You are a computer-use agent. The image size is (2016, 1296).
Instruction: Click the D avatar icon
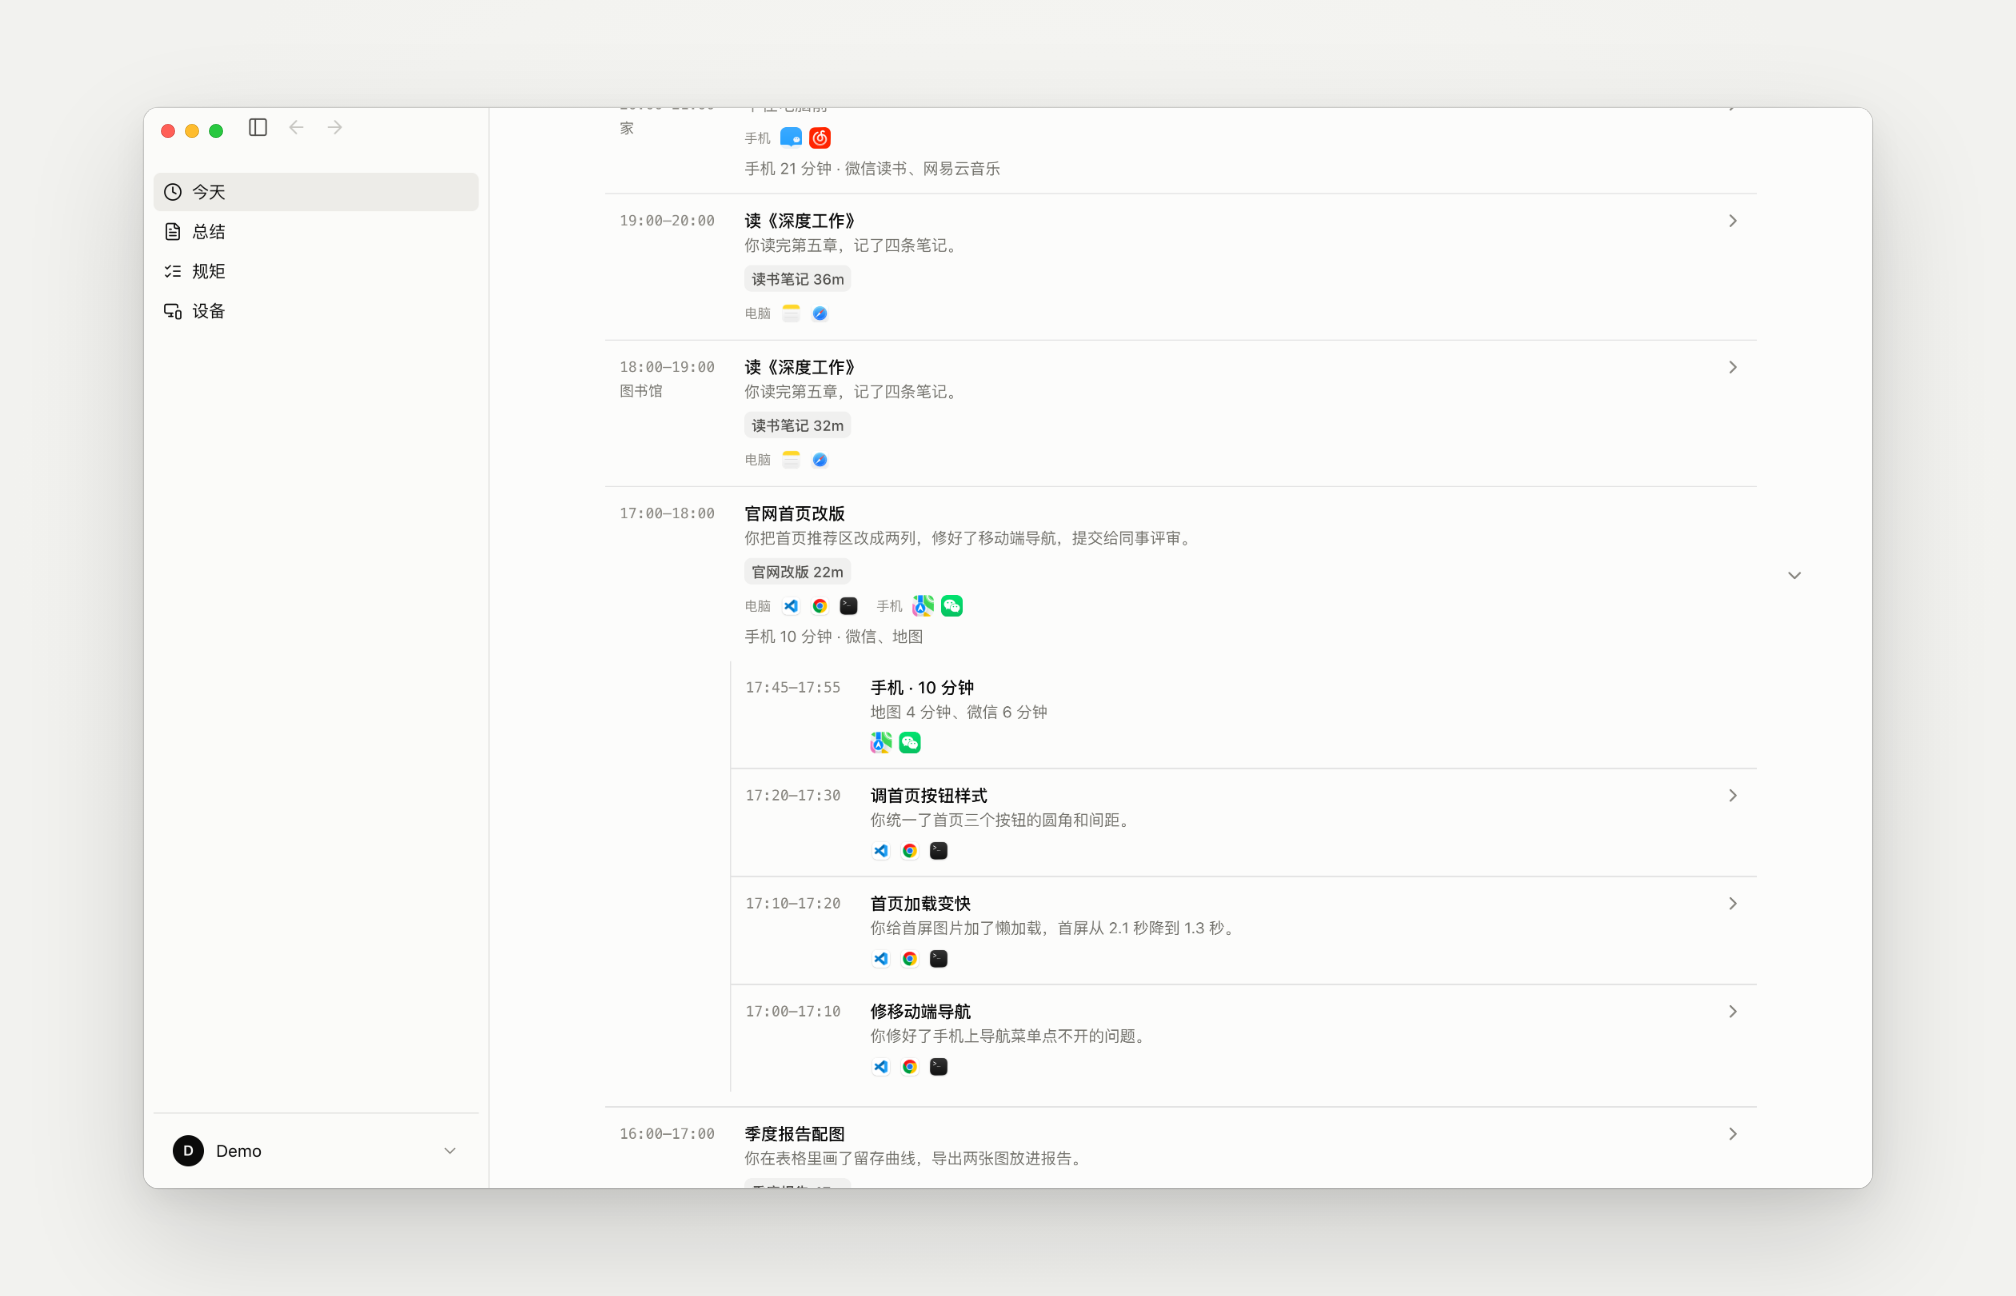pyautogui.click(x=188, y=1151)
